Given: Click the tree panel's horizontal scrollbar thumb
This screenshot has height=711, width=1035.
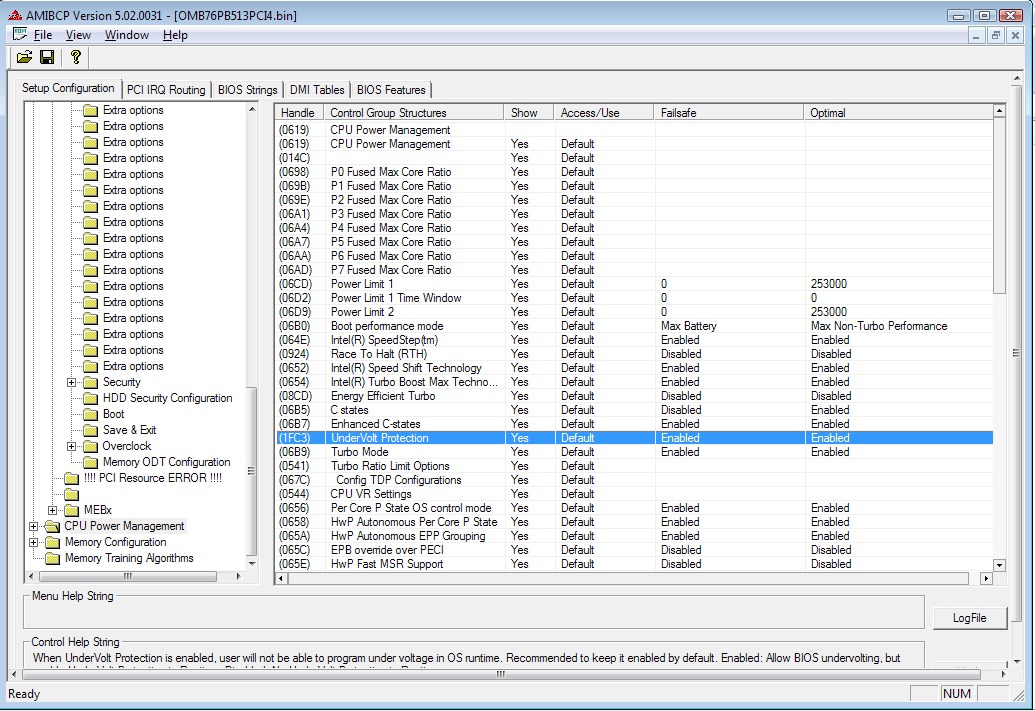Looking at the screenshot, I should (x=127, y=576).
